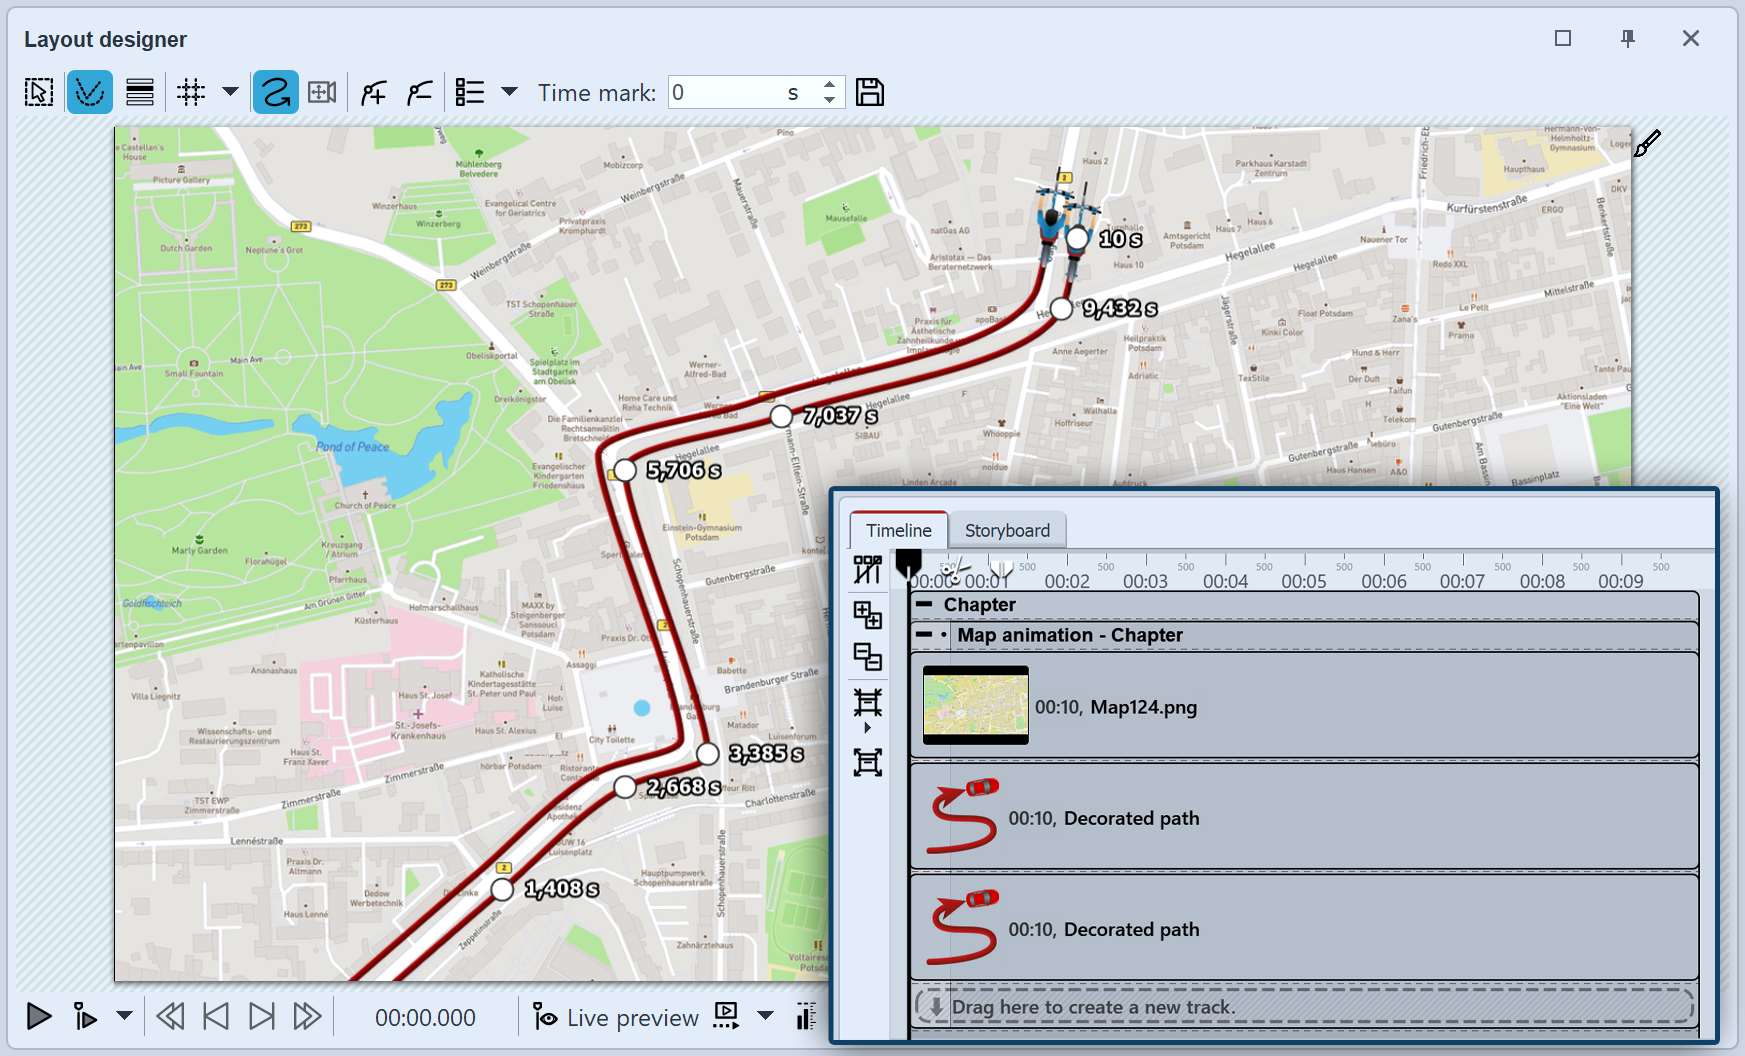1745x1056 pixels.
Task: Click the save disk icon
Action: click(x=870, y=93)
